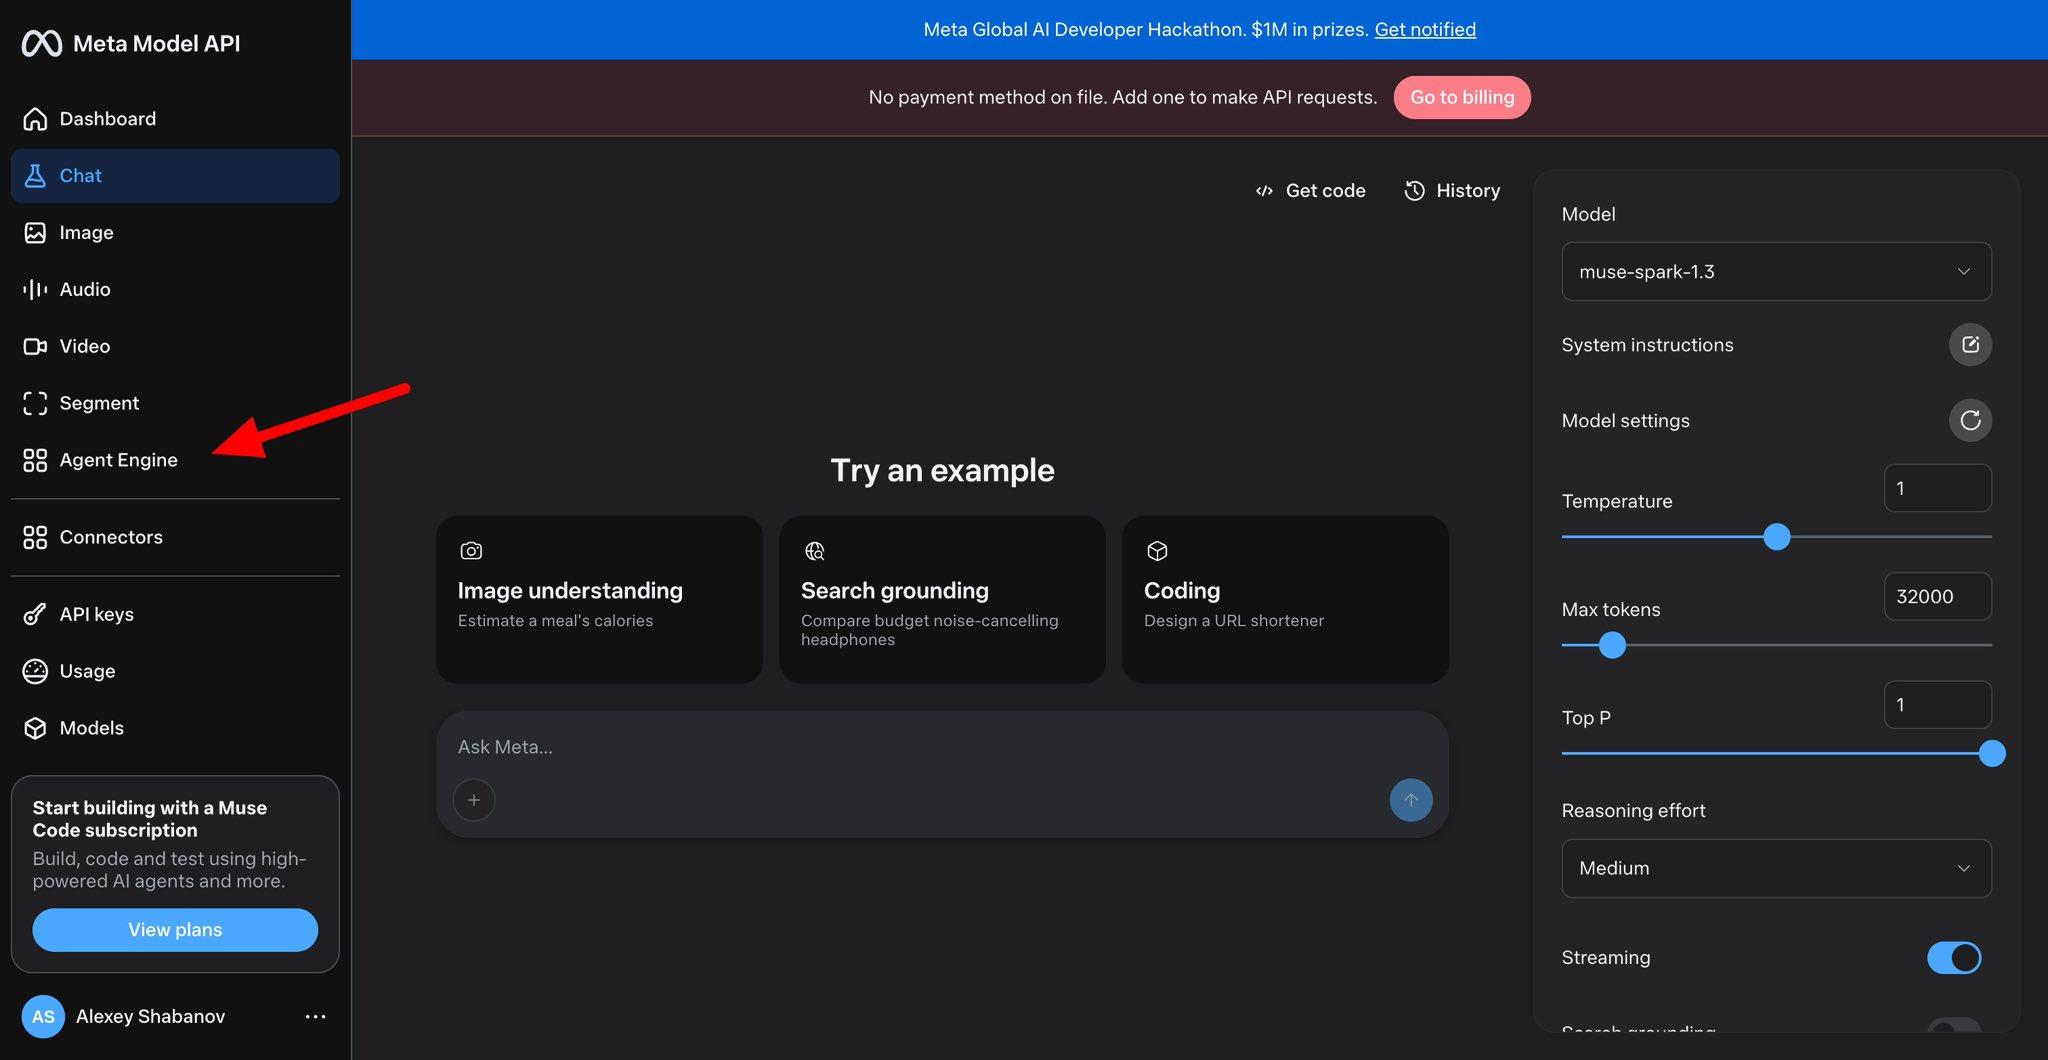Image resolution: width=2048 pixels, height=1060 pixels.
Task: Follow the Get notified link
Action: point(1425,30)
